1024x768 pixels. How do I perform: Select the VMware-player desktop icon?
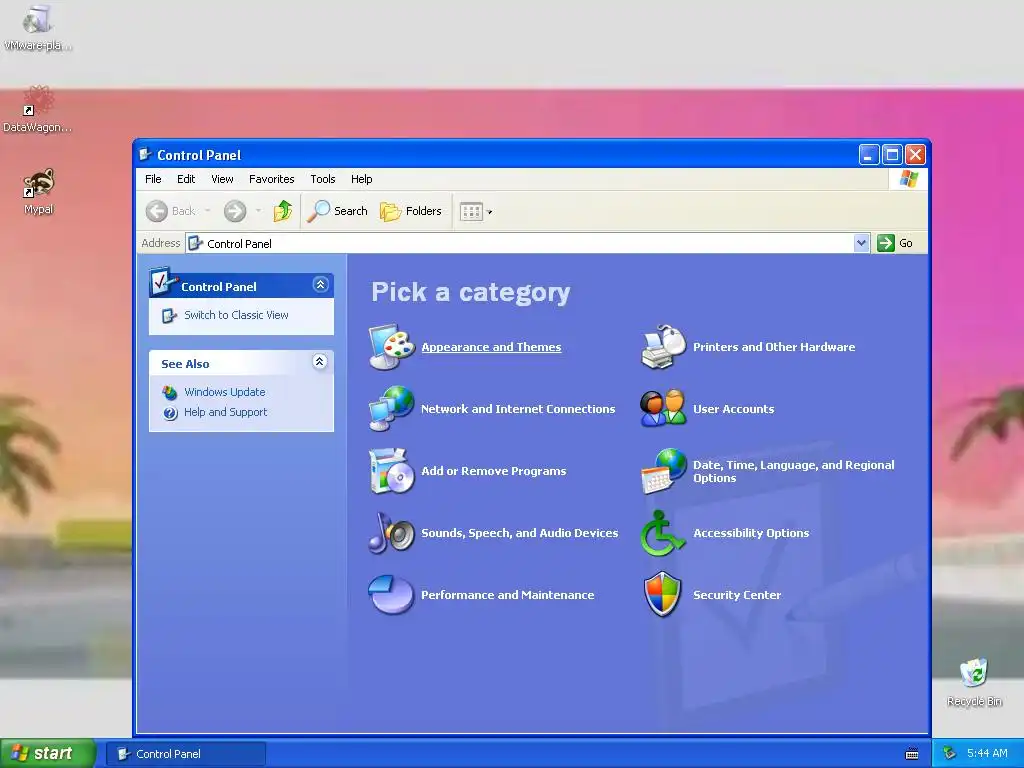[37, 28]
